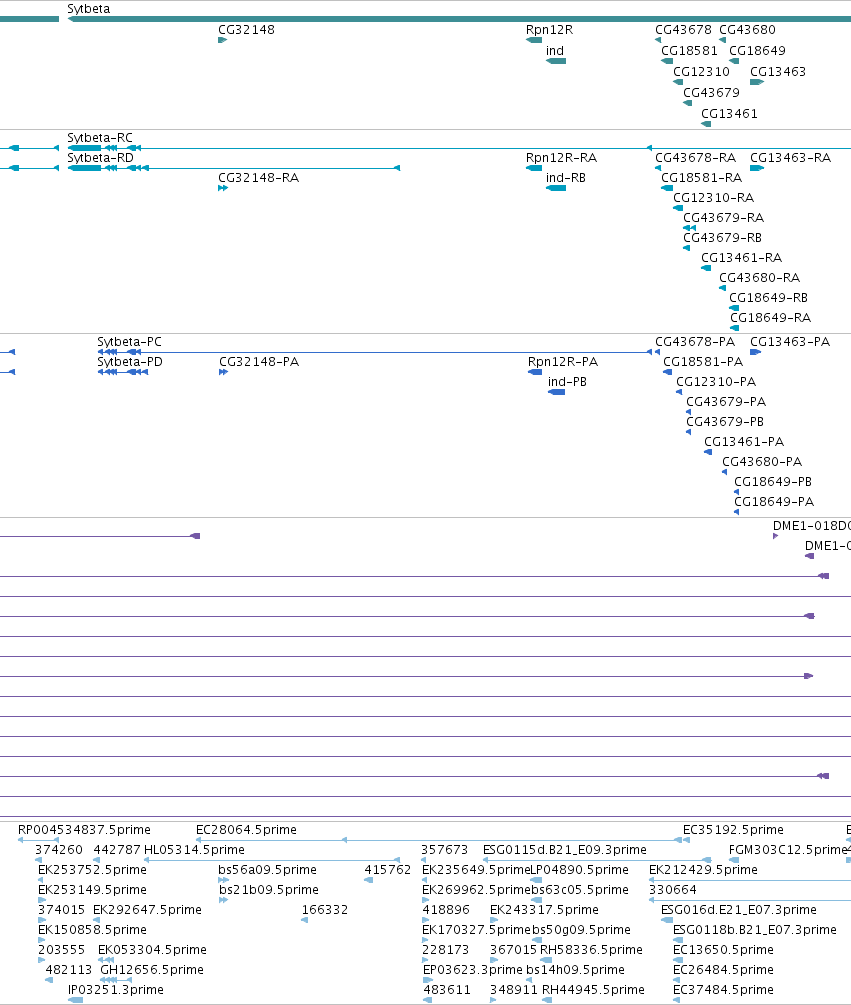Click the Rpn12R gene arrow glyph

(x=534, y=40)
